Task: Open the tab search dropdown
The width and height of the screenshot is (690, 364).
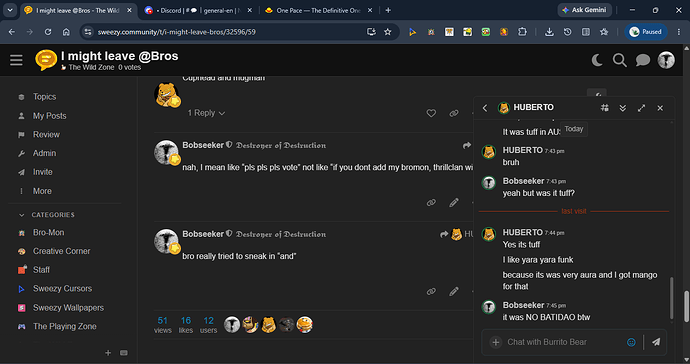Action: pos(10,10)
